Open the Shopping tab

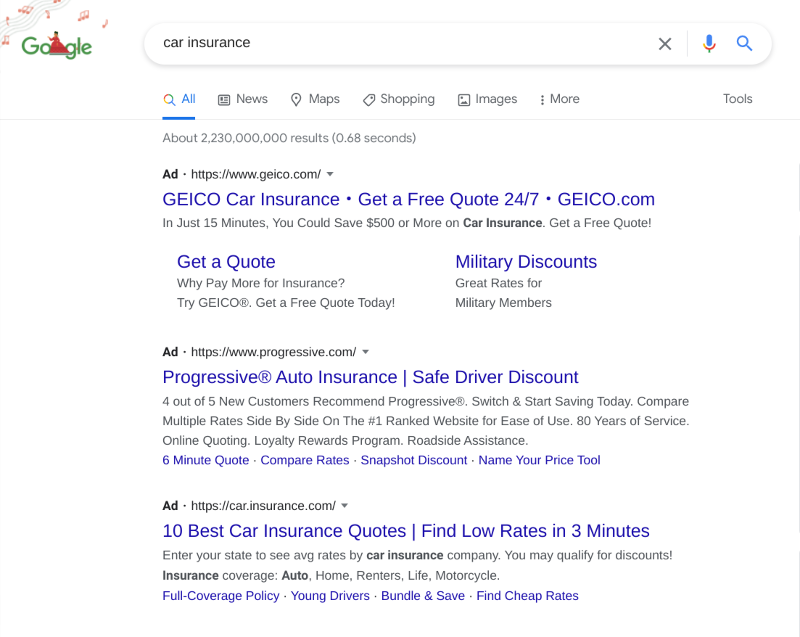pos(398,99)
